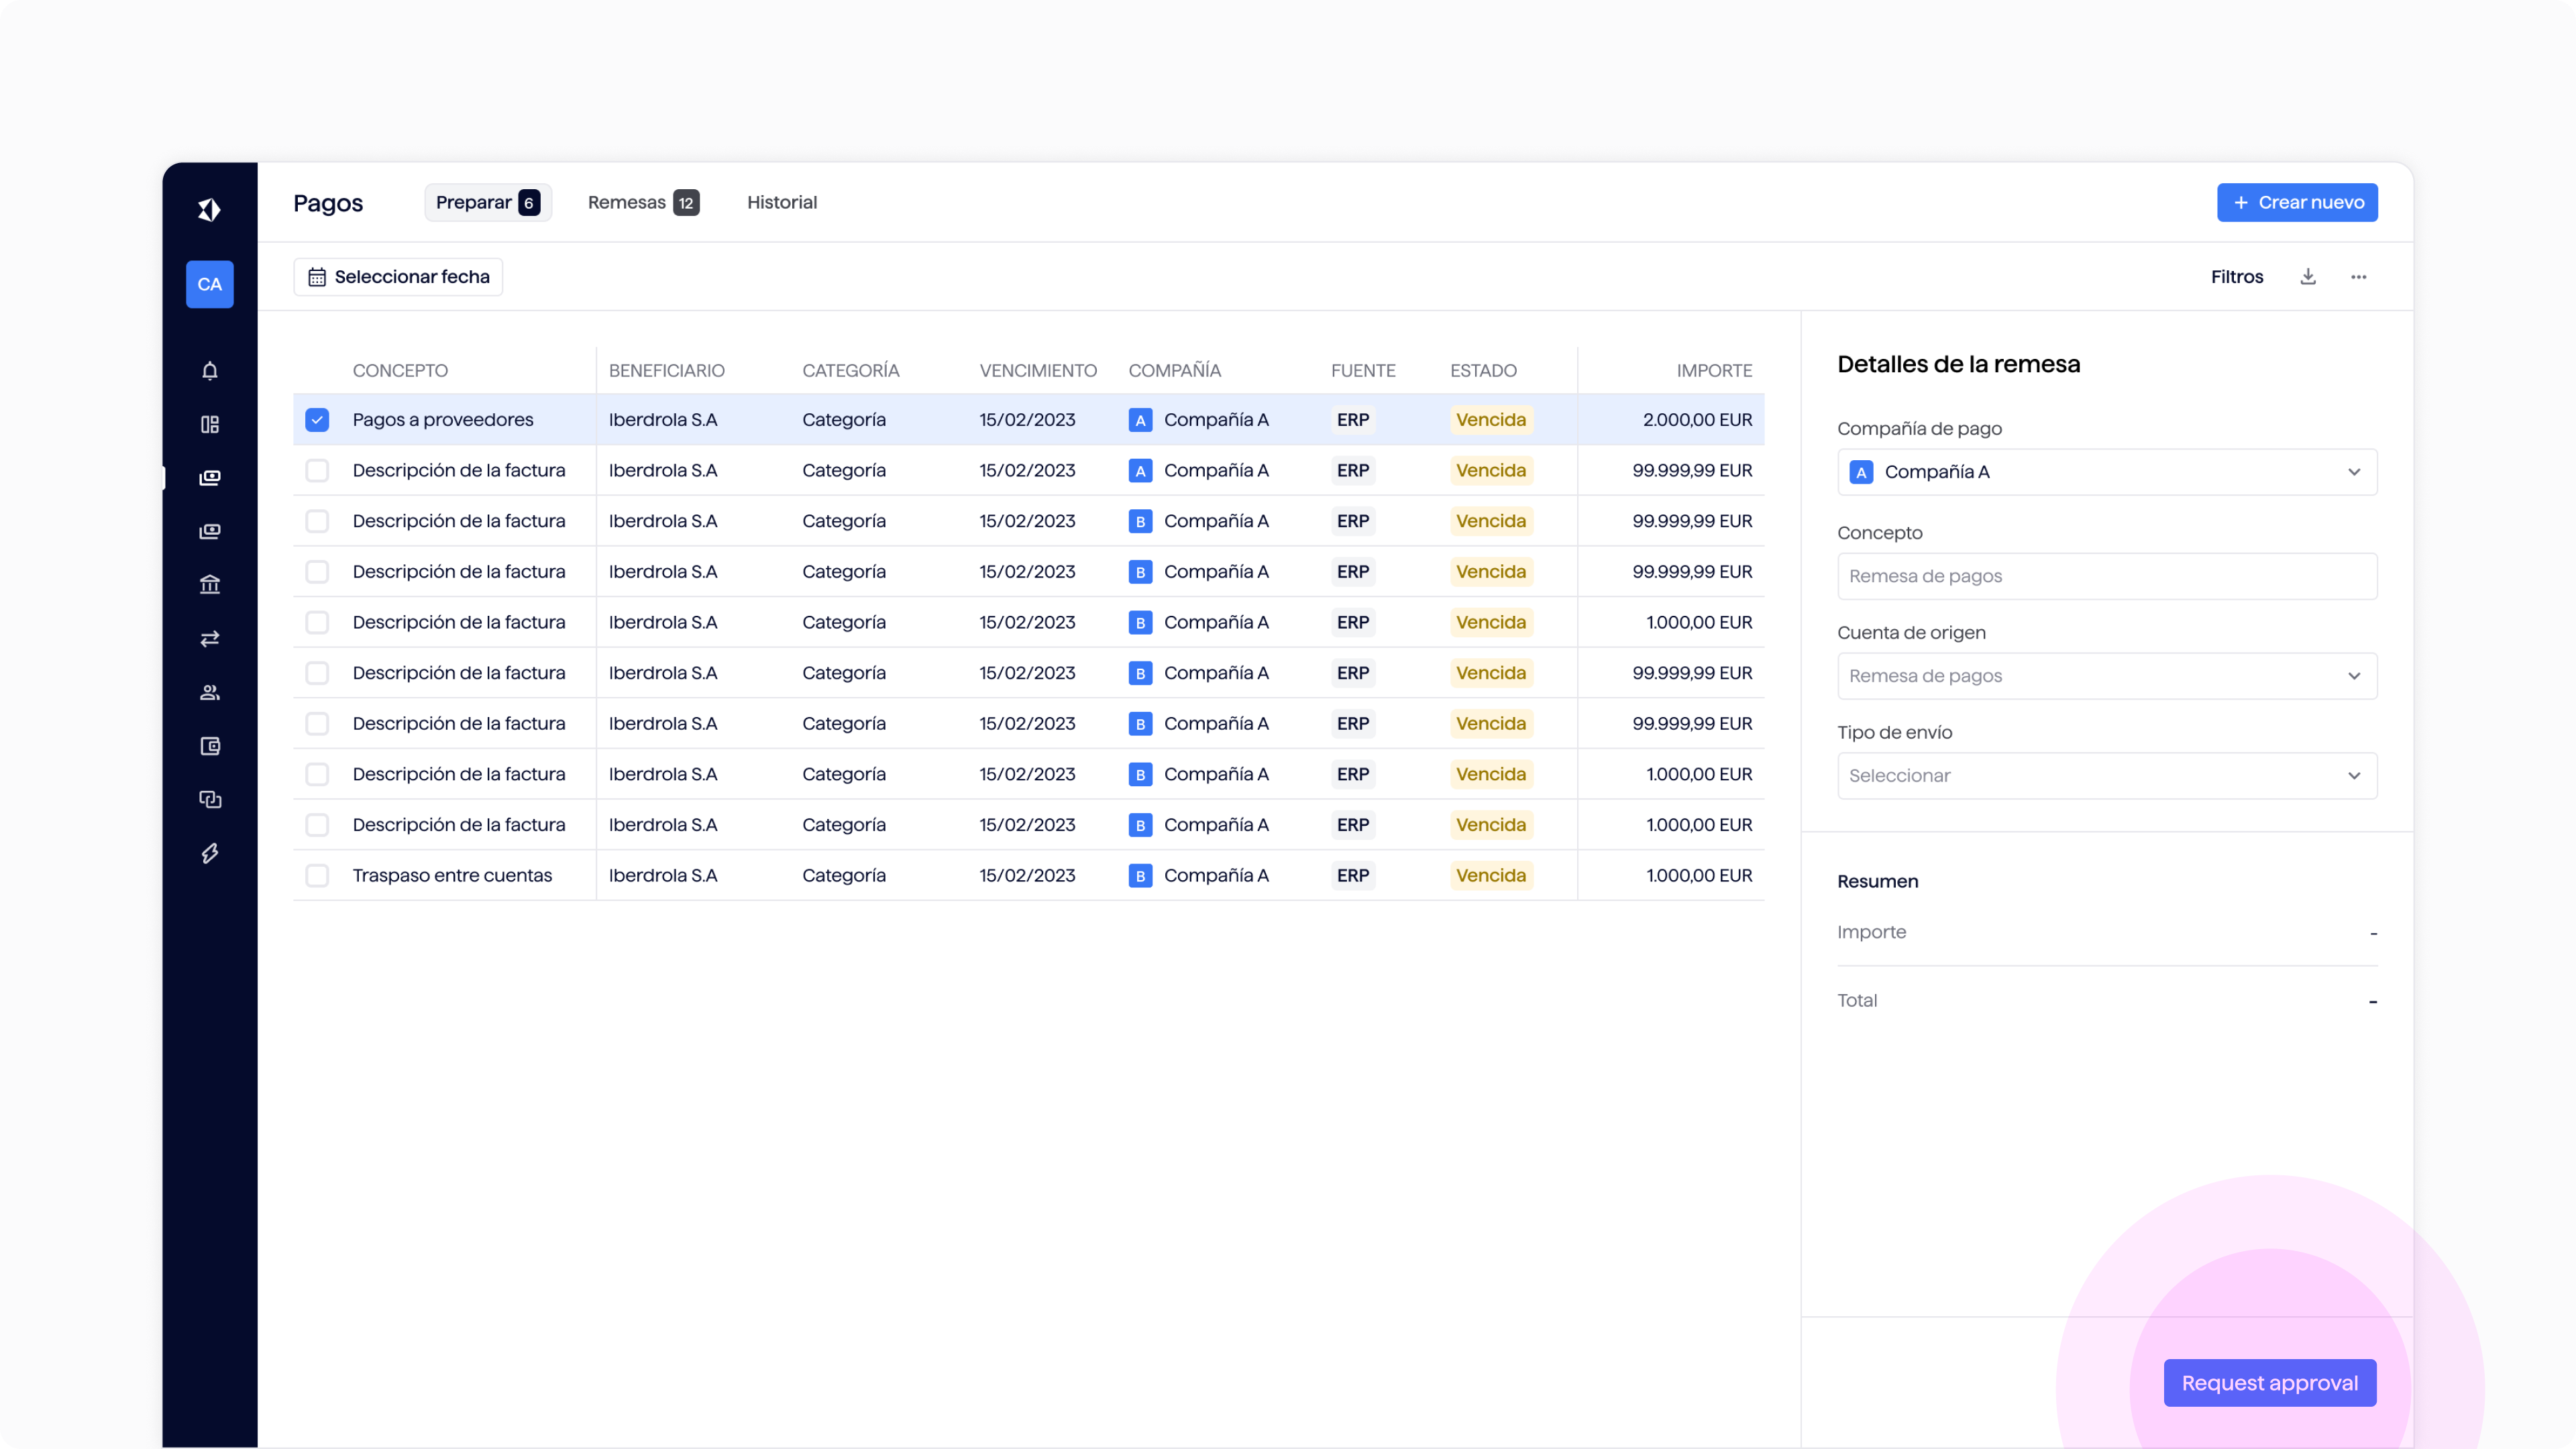Uncheck the Pagos a proveedores row checkbox

click(317, 420)
